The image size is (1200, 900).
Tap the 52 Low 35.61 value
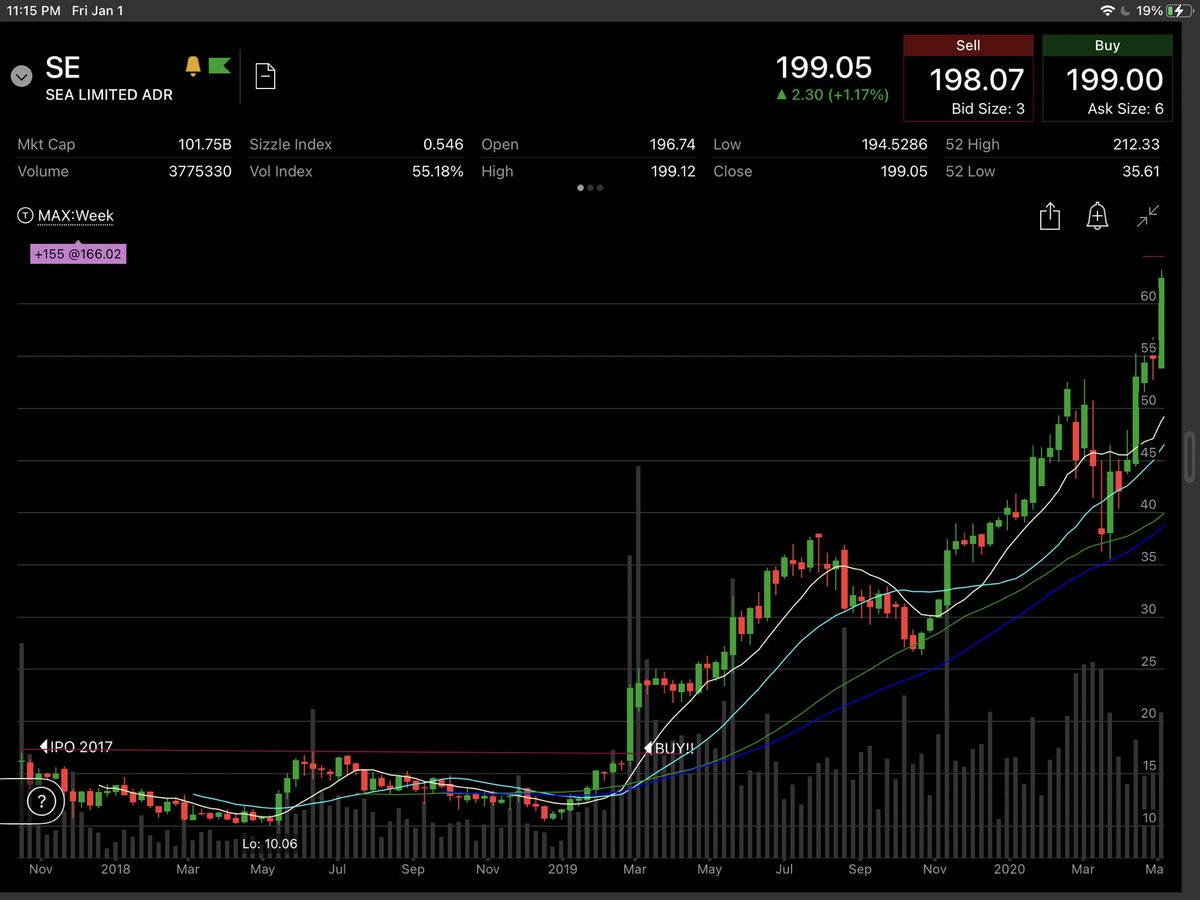1141,171
